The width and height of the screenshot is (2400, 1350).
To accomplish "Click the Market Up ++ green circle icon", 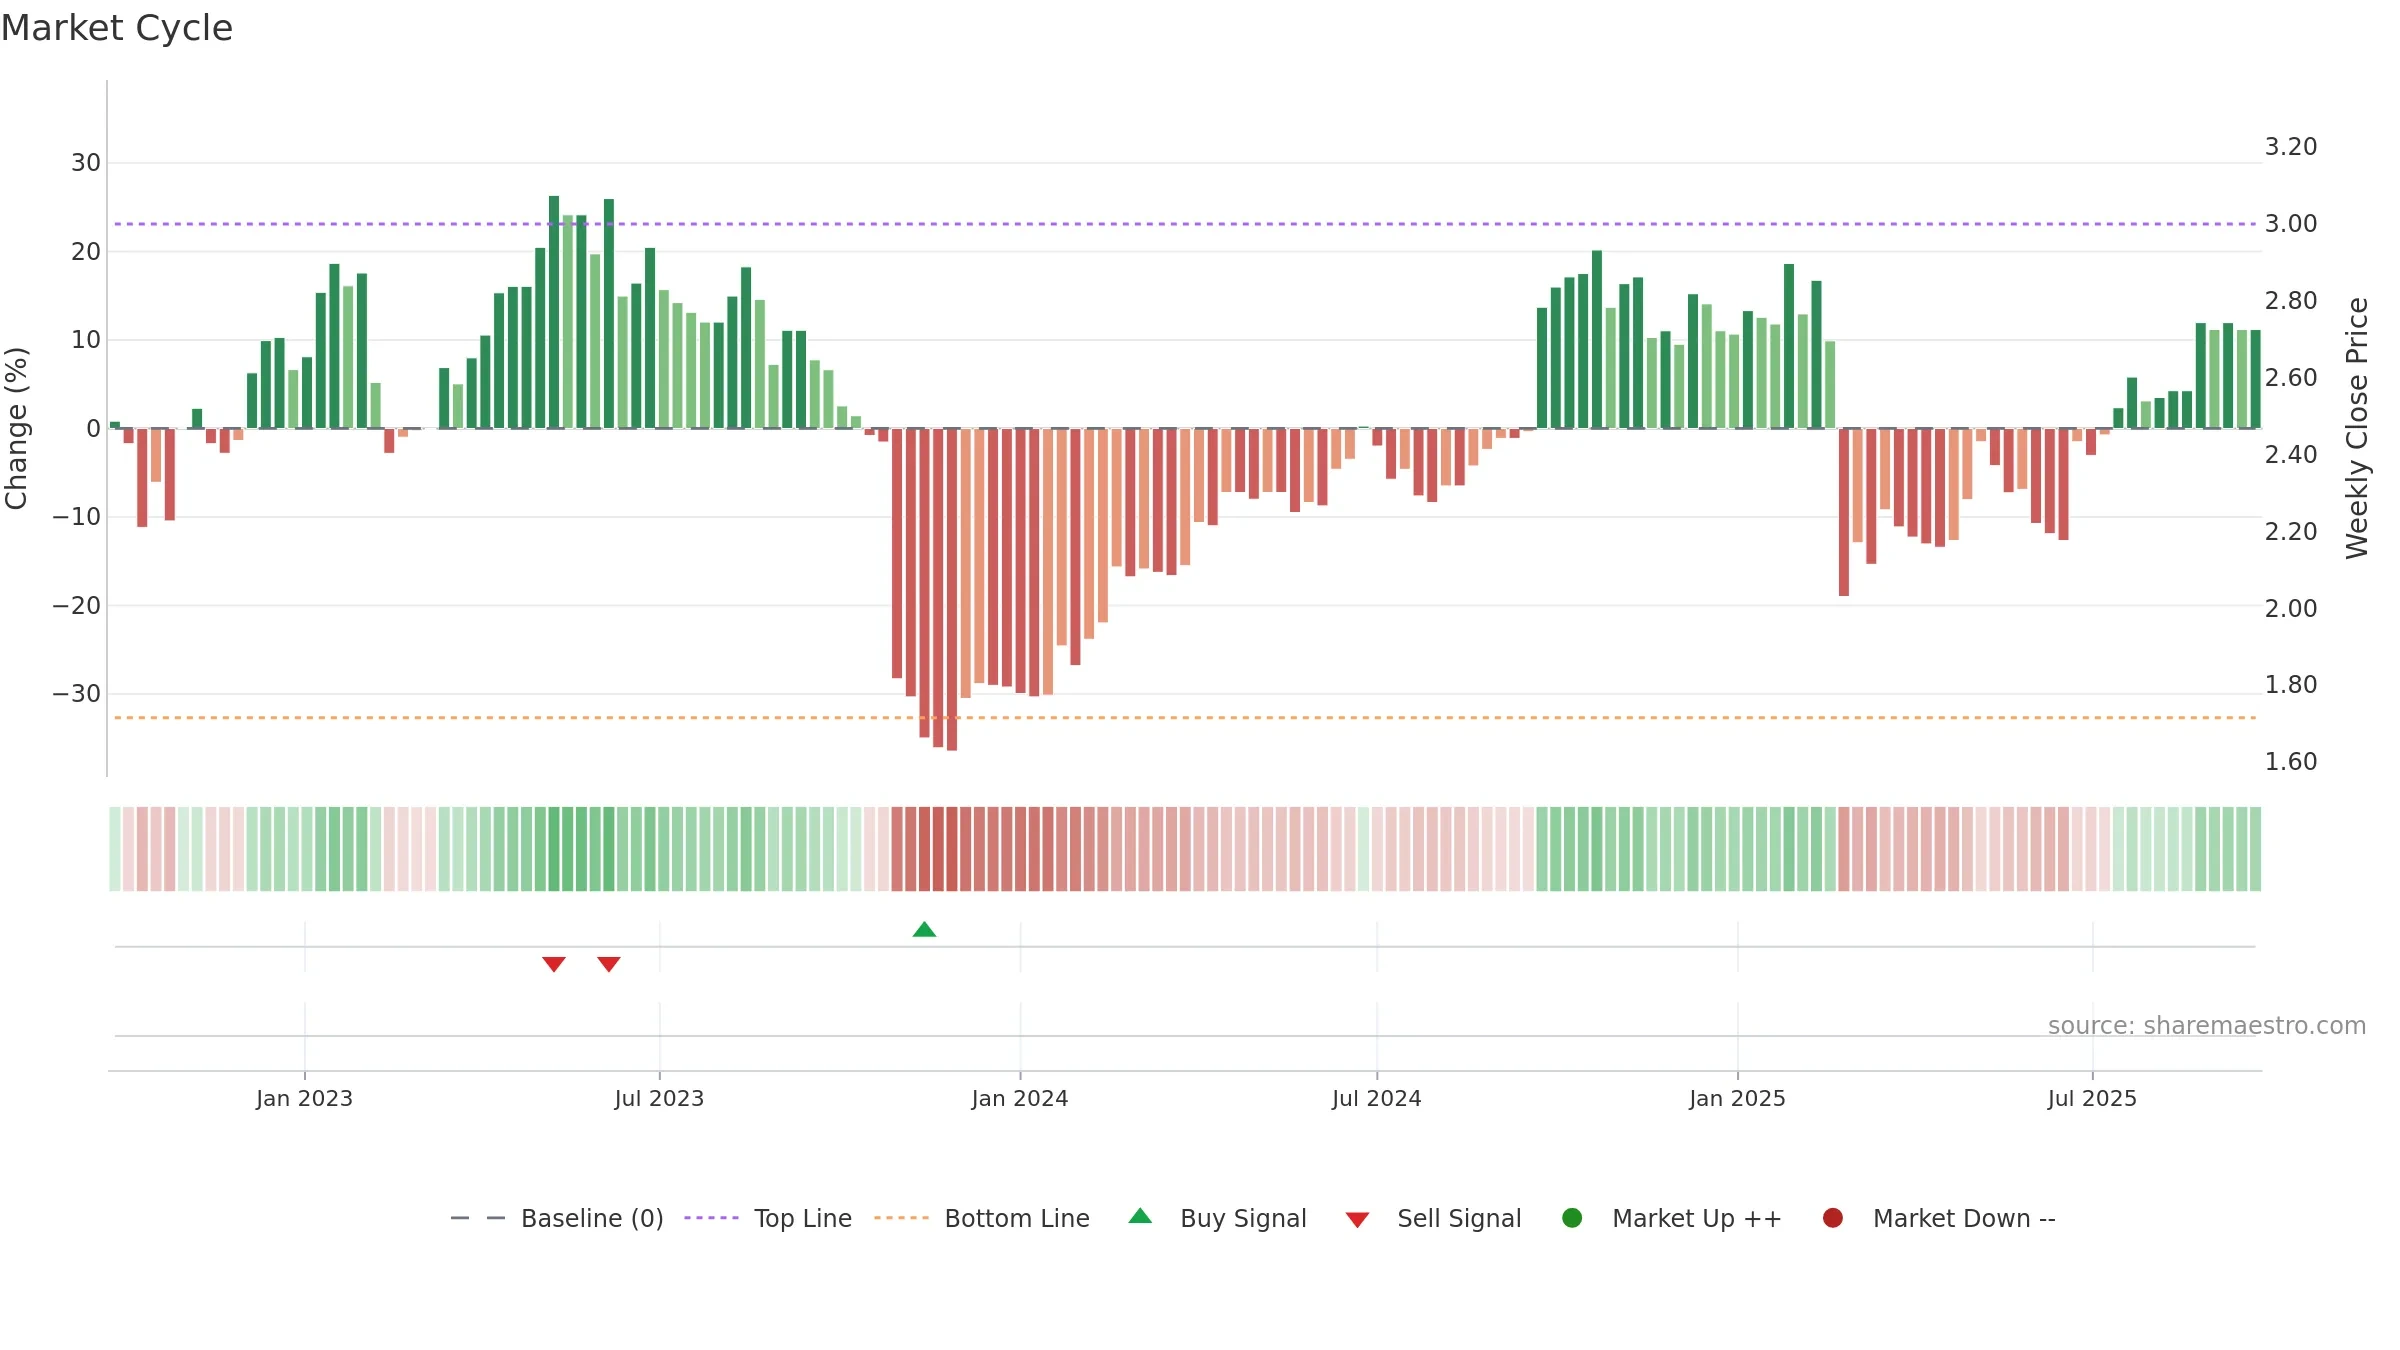I will [x=1572, y=1218].
